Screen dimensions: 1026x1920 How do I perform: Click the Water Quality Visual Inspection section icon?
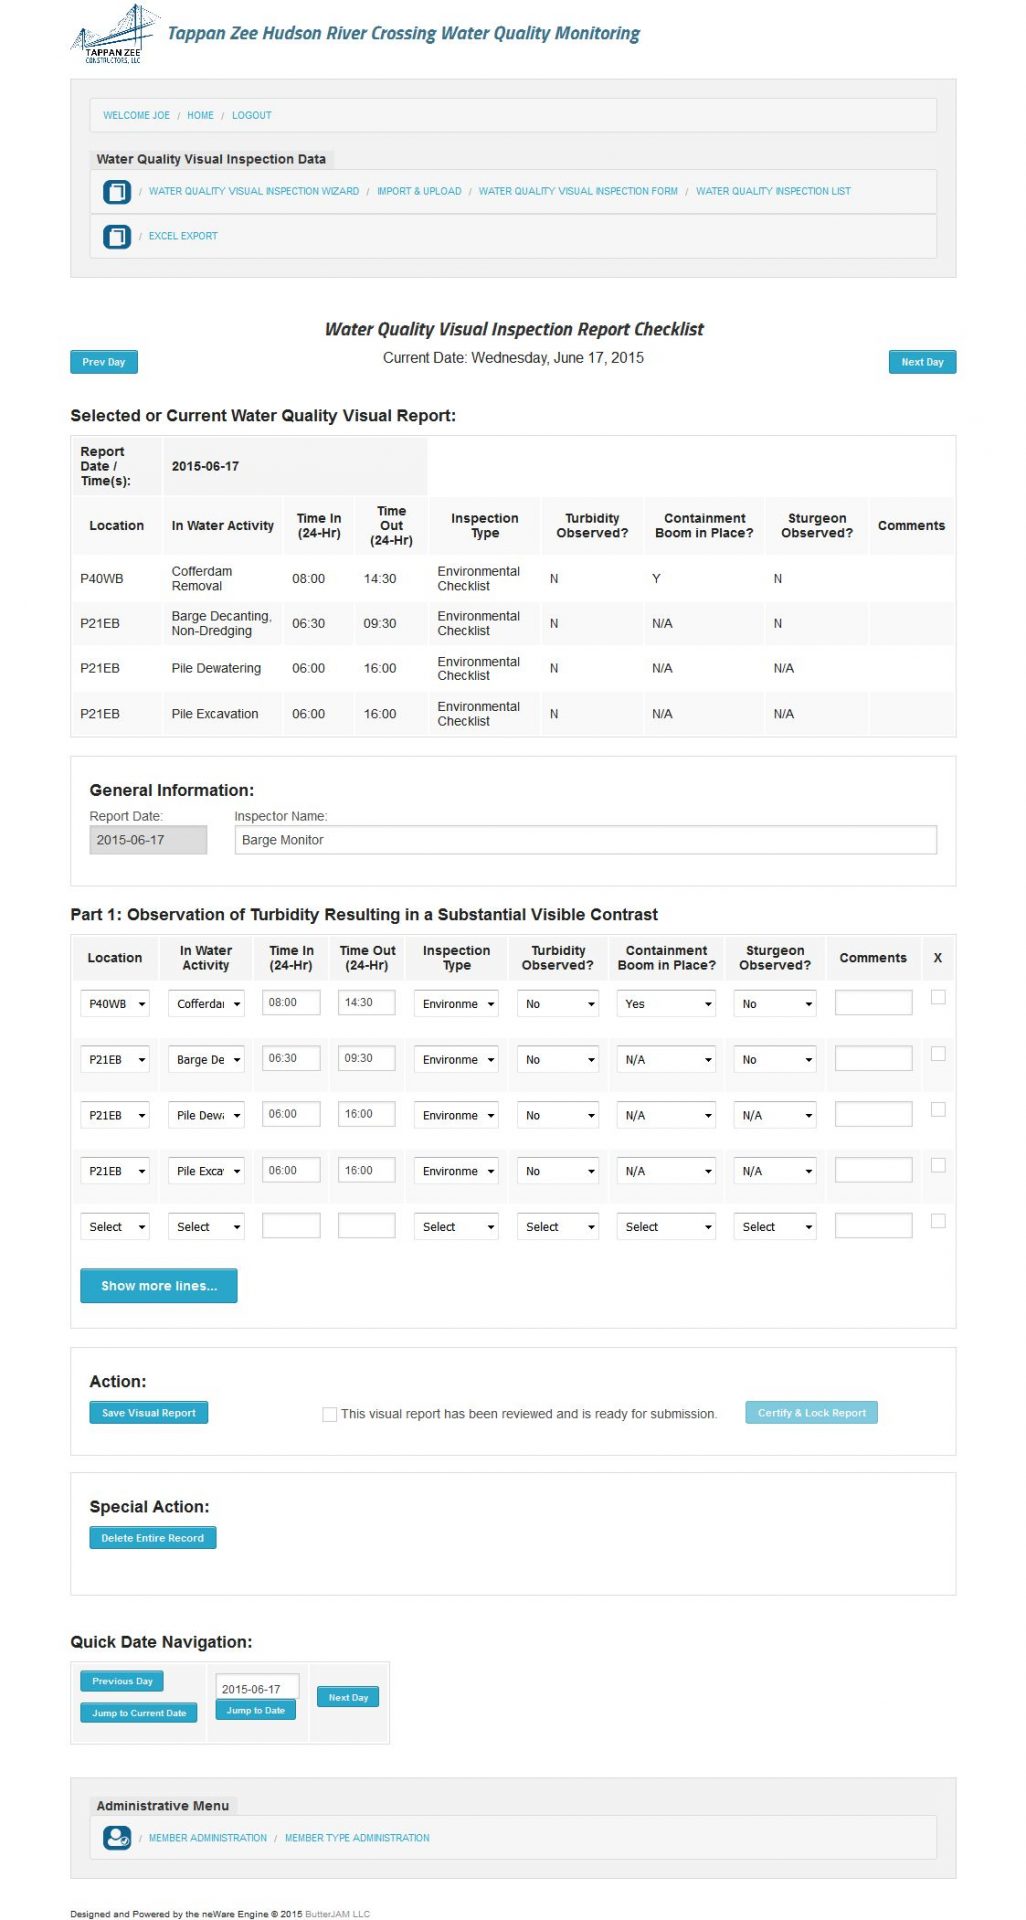click(x=117, y=191)
